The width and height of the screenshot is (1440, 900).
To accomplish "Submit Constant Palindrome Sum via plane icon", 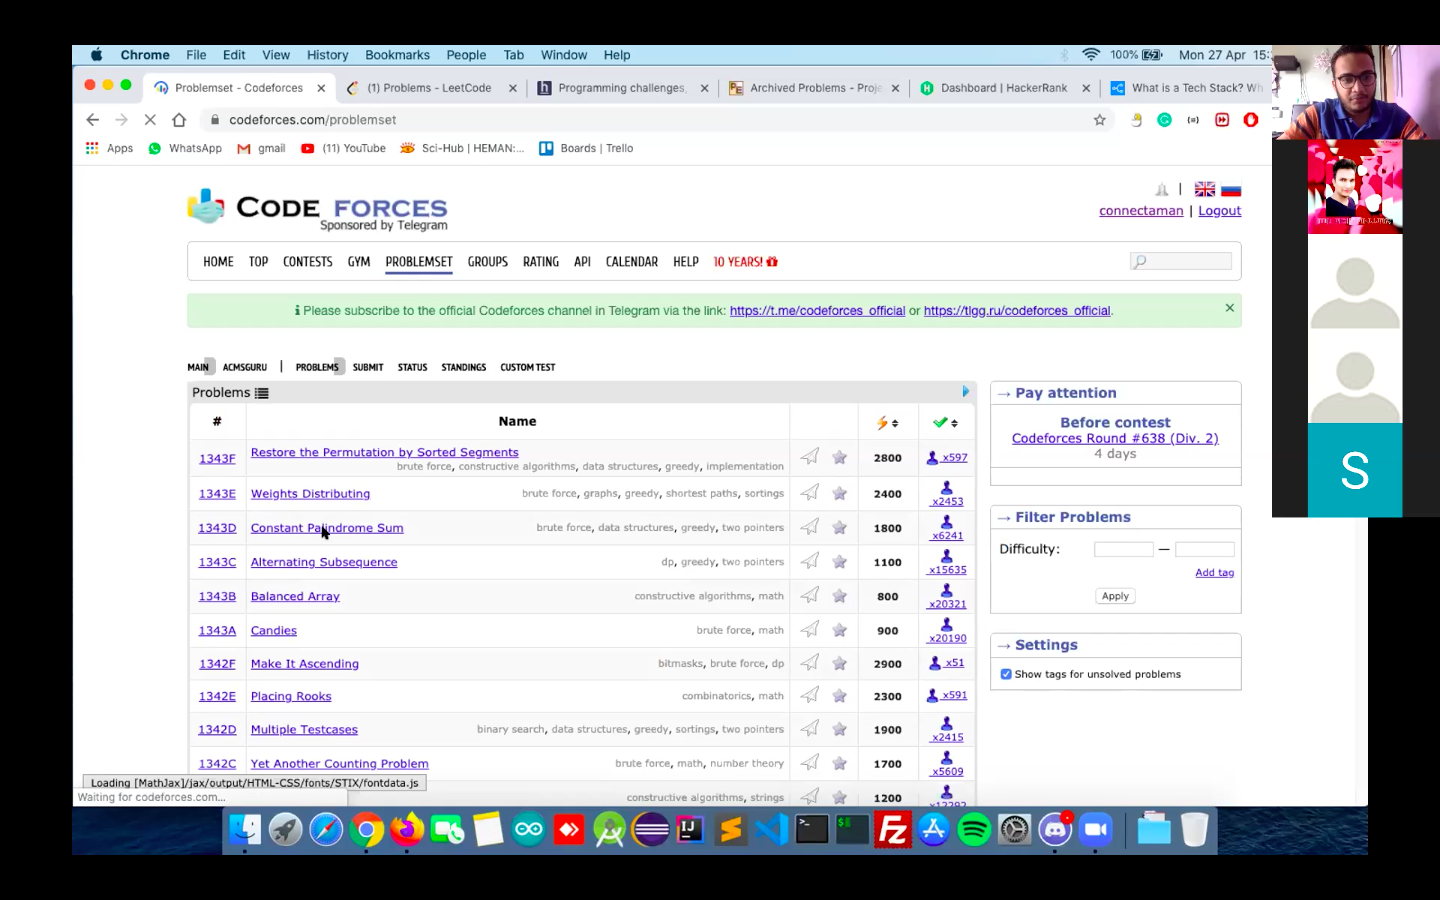I will [810, 527].
